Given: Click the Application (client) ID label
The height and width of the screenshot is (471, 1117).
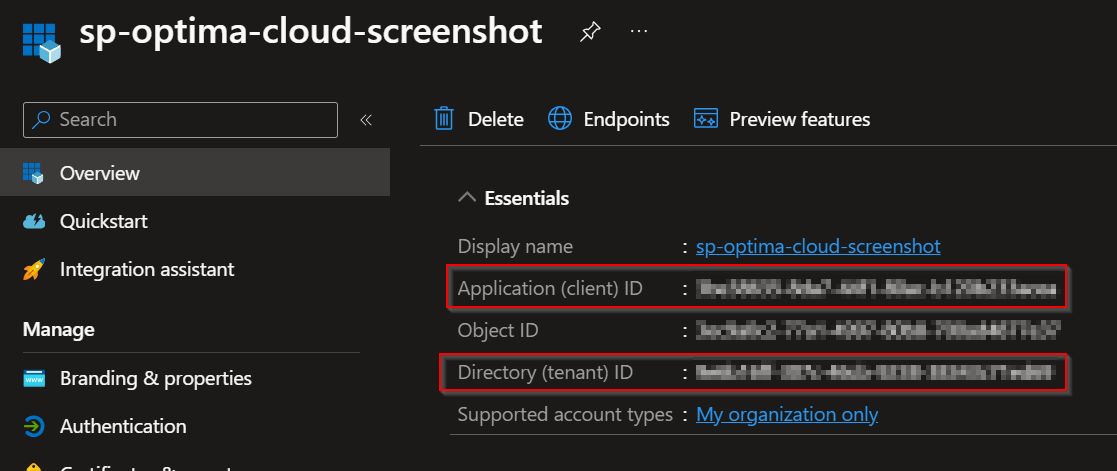Looking at the screenshot, I should 550,289.
